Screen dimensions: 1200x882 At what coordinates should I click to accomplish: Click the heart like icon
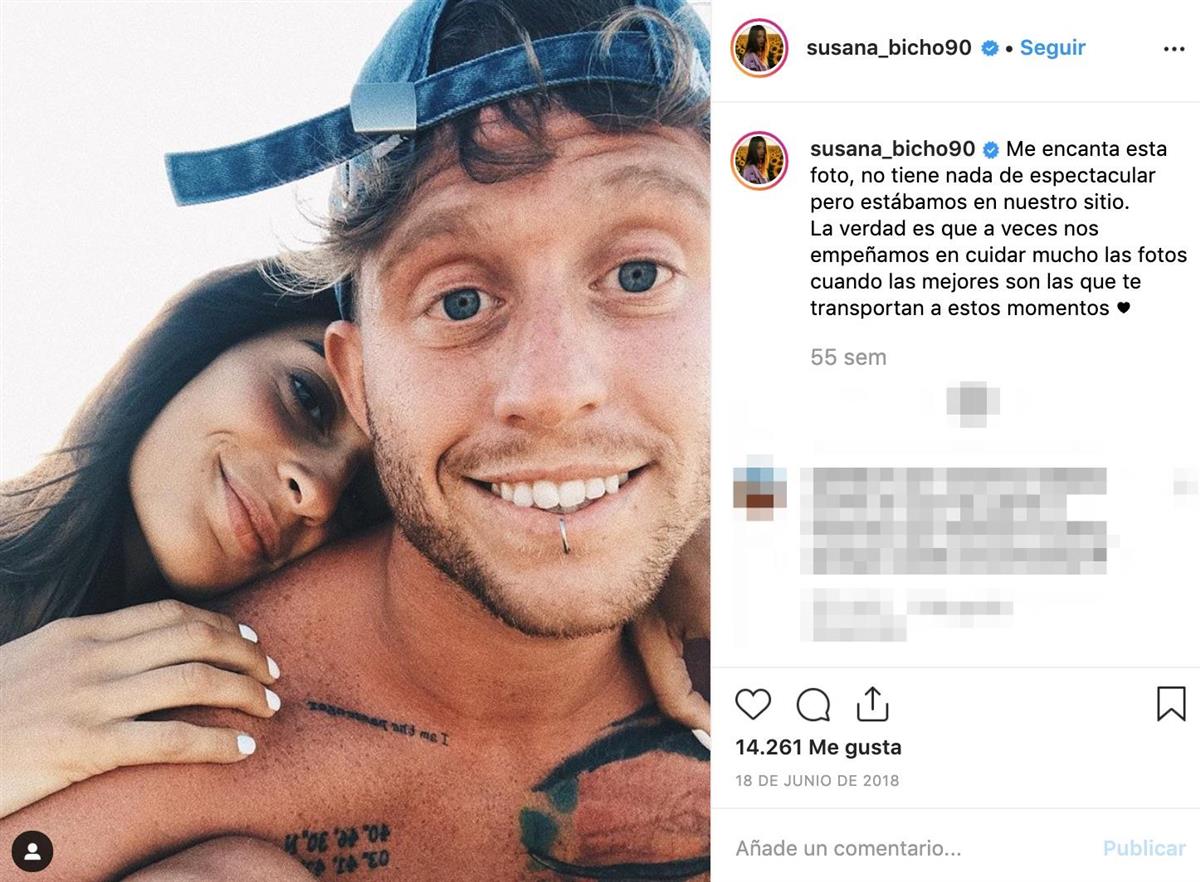753,704
